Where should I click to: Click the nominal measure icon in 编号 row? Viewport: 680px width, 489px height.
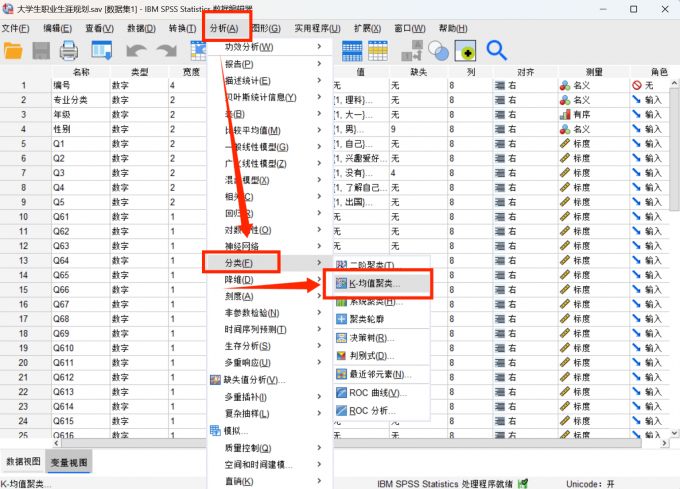point(565,85)
